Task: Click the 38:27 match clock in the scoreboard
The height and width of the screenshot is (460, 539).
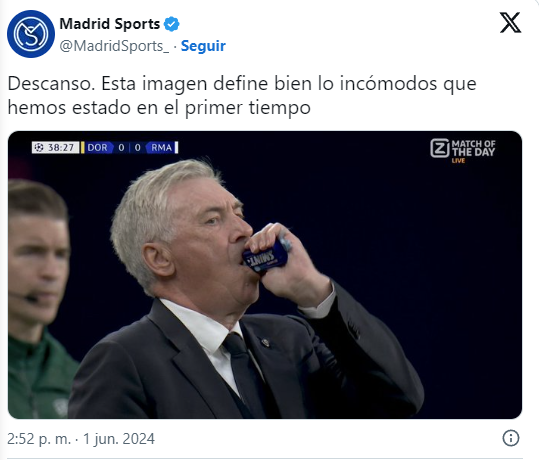Action: click(x=60, y=147)
